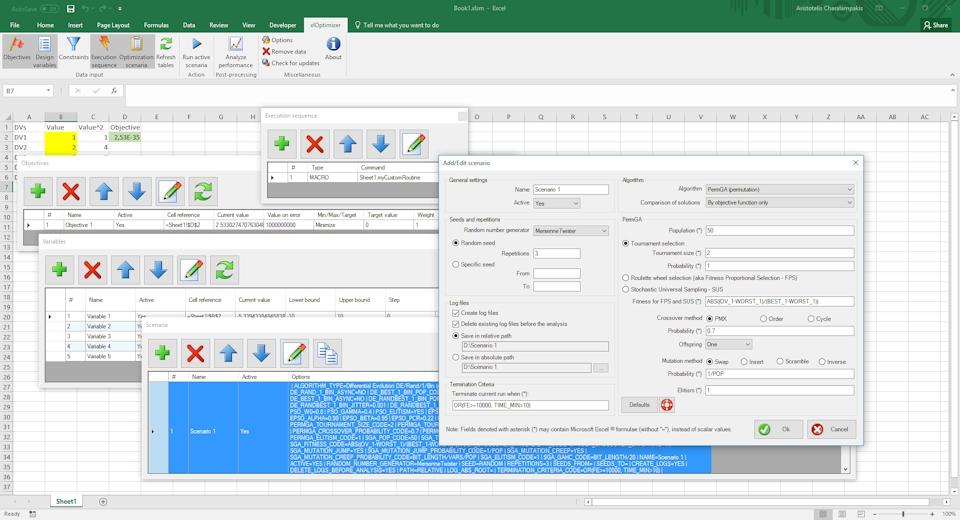960x520 pixels.
Task: Open Analyze performance chart tool
Action: [x=235, y=50]
